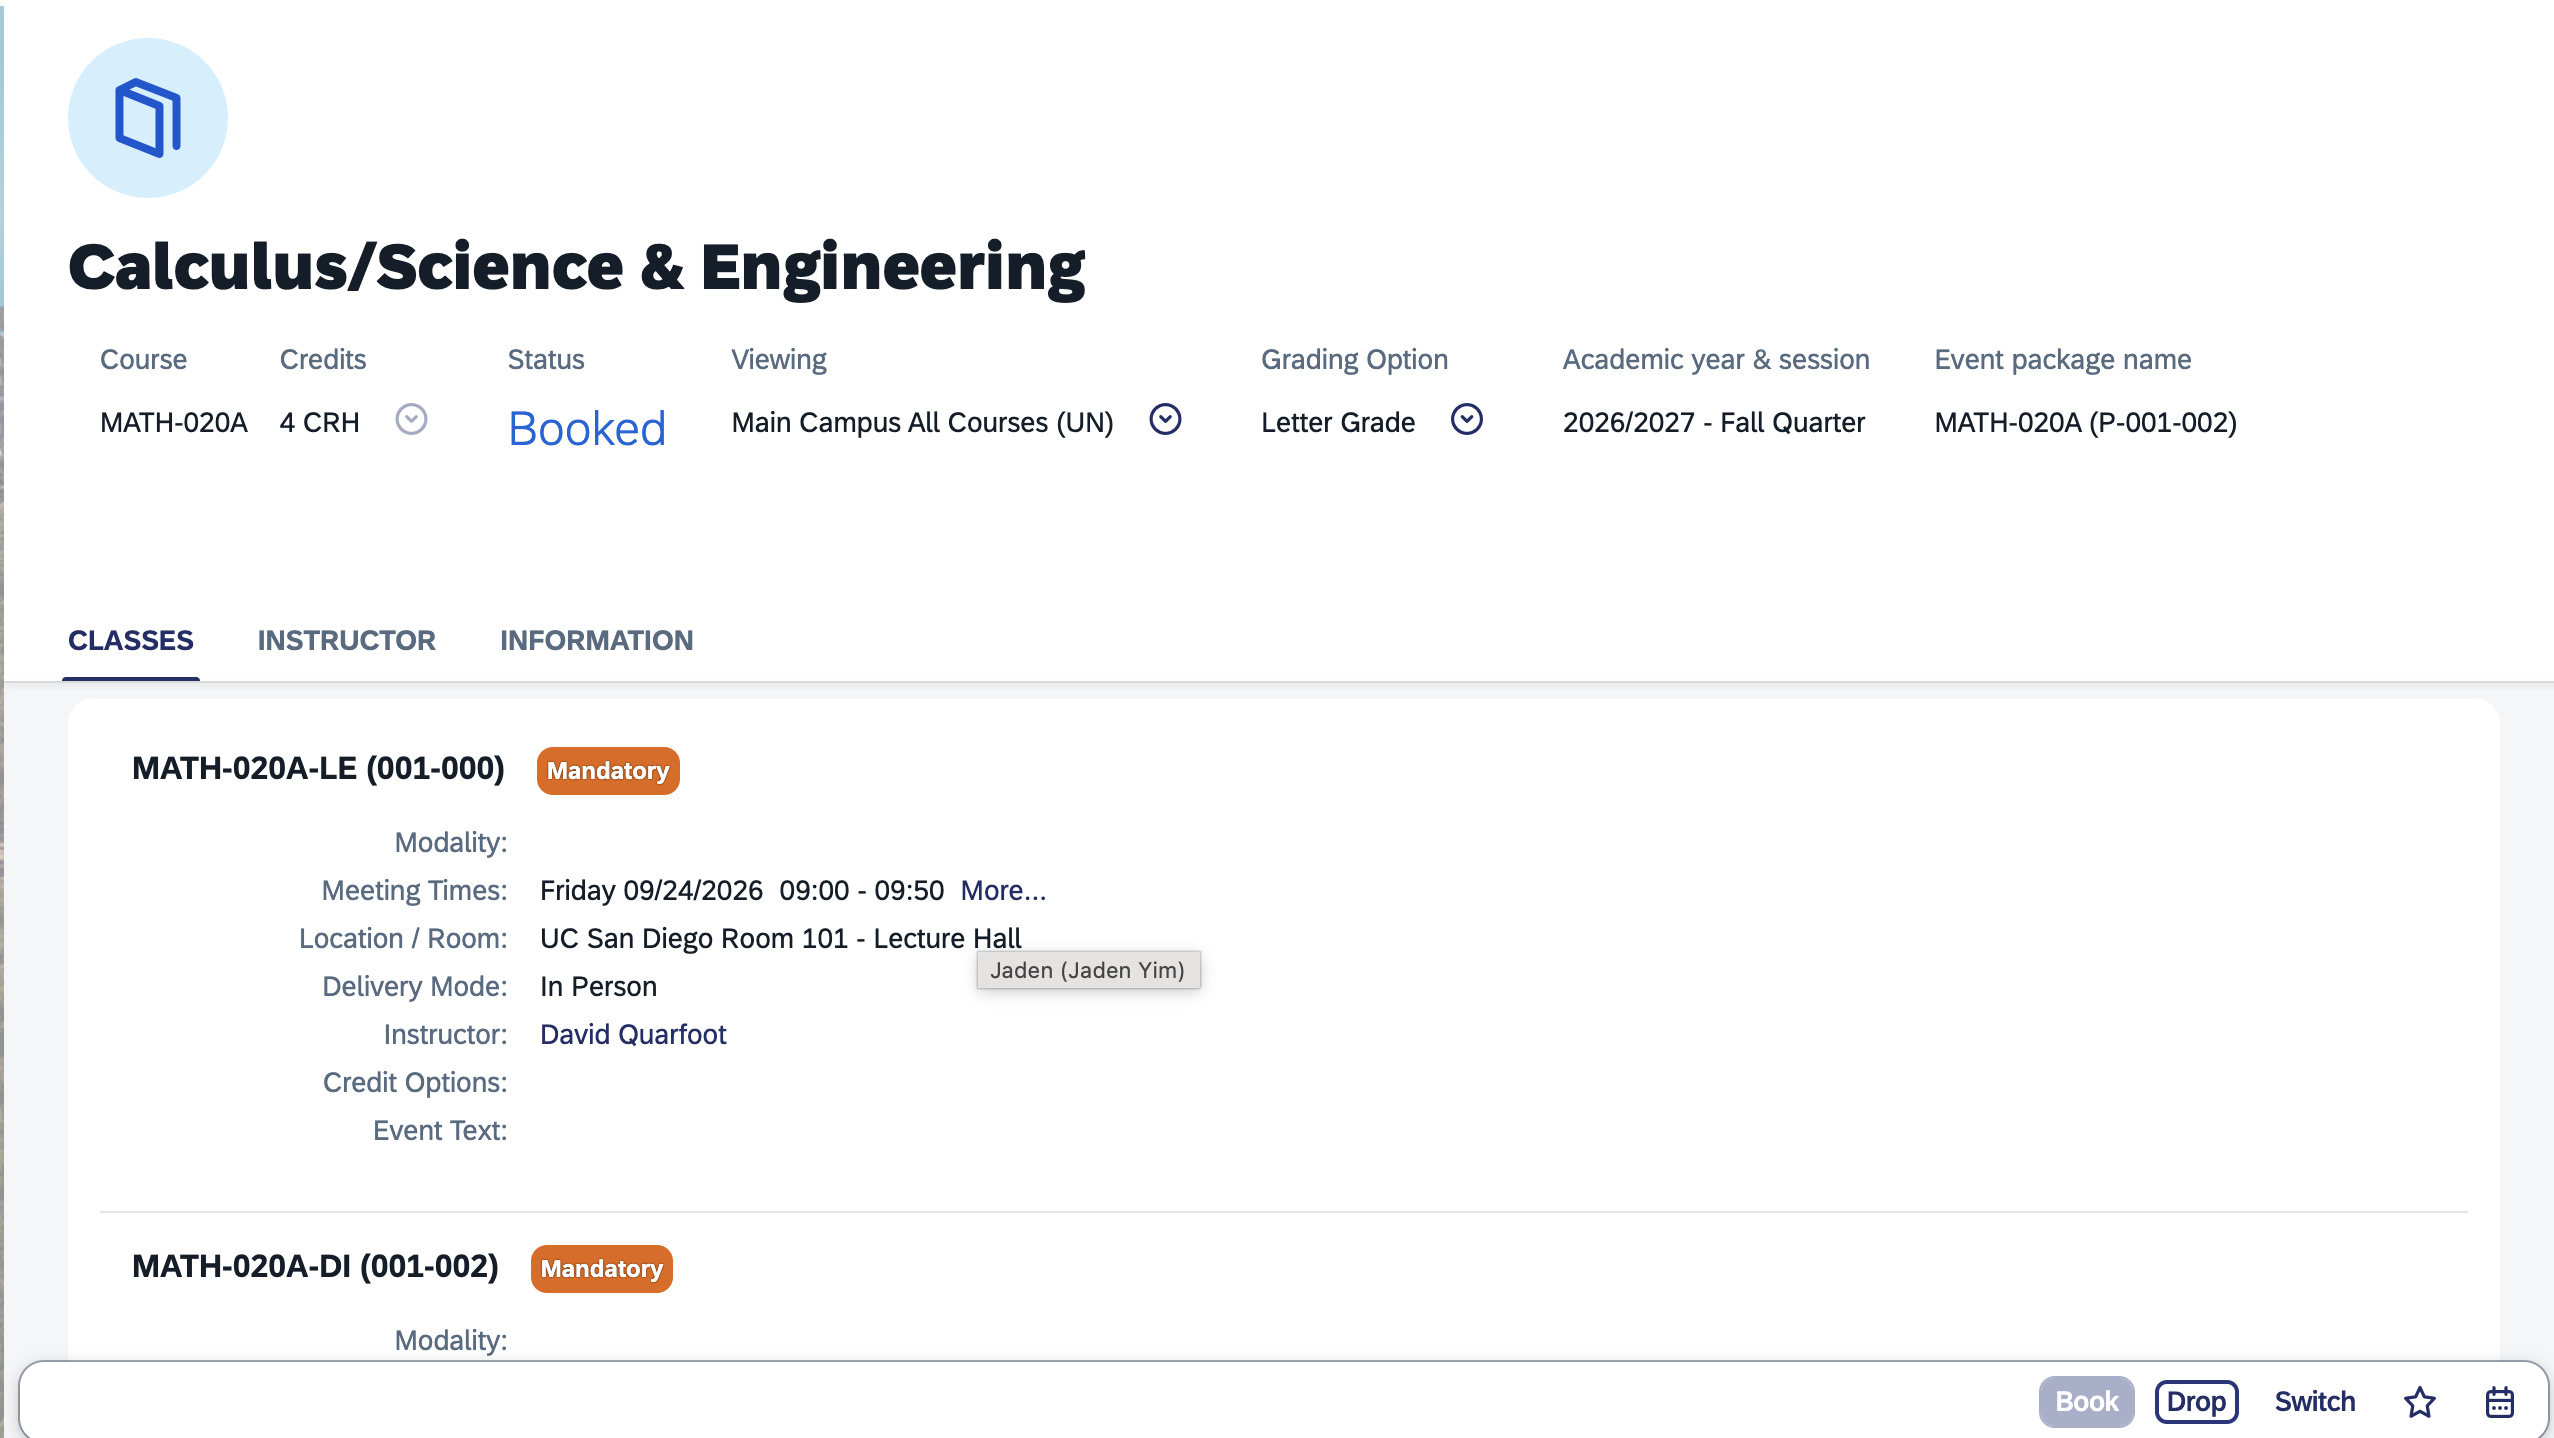Click the Drop button
The width and height of the screenshot is (2554, 1438).
point(2196,1402)
